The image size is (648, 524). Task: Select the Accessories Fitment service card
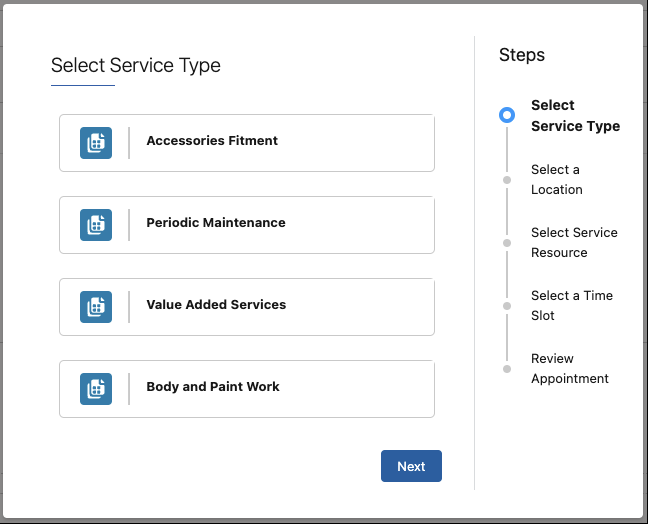pos(247,143)
